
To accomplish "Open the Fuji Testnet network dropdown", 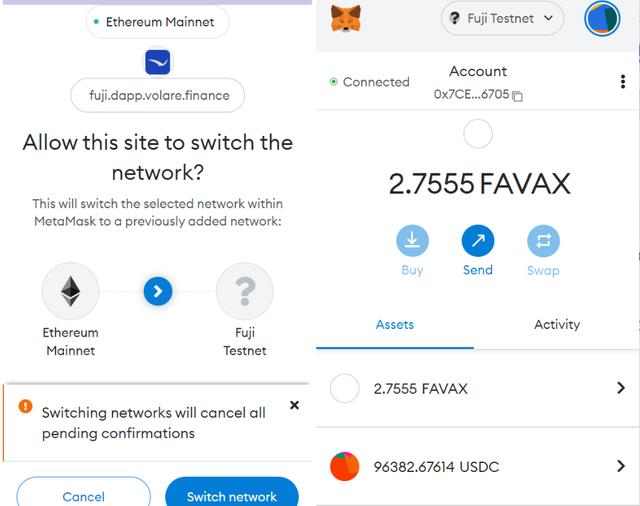I will 502,18.
